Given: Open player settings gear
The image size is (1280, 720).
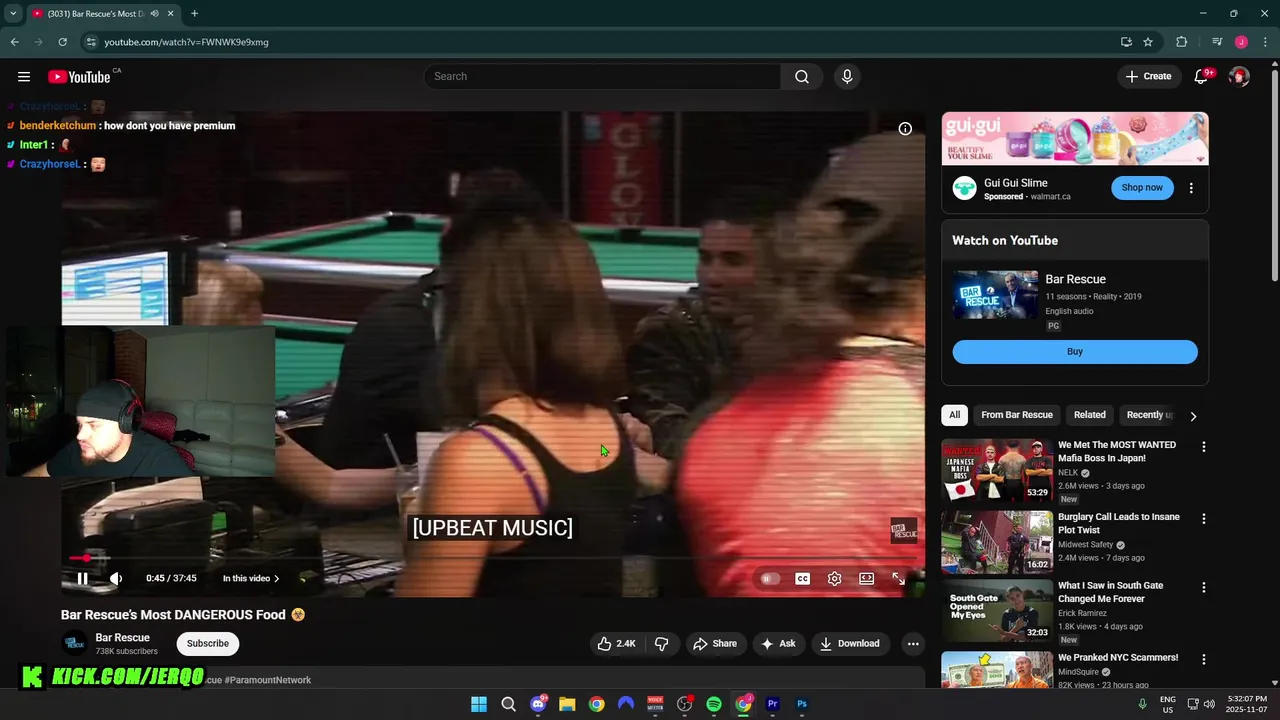Looking at the screenshot, I should [834, 578].
